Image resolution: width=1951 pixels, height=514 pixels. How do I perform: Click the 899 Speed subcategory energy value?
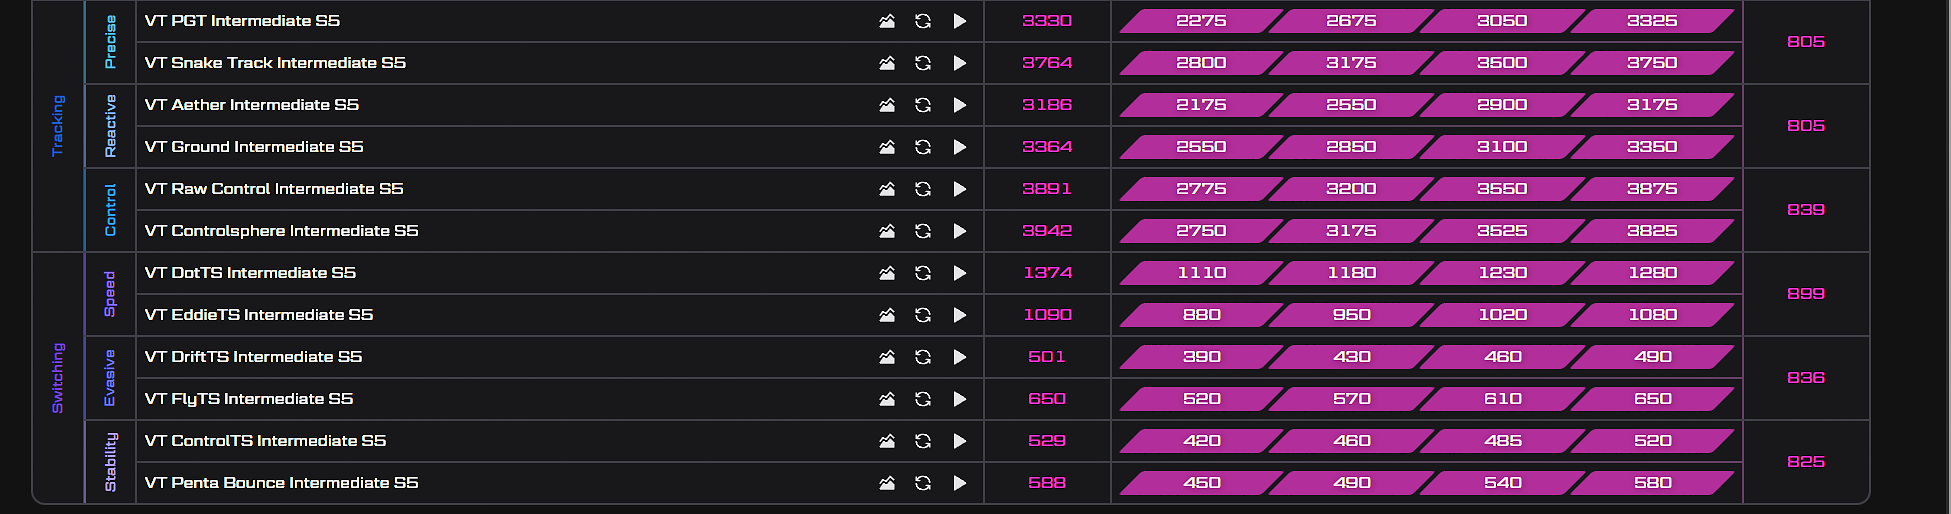point(1806,294)
